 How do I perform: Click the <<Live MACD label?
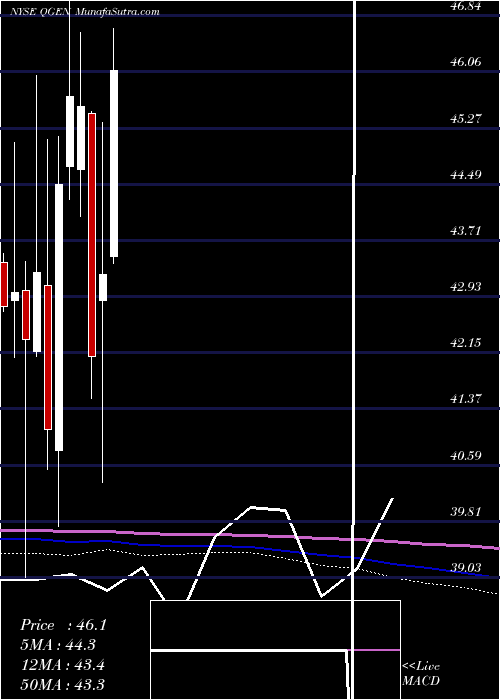click(x=421, y=673)
